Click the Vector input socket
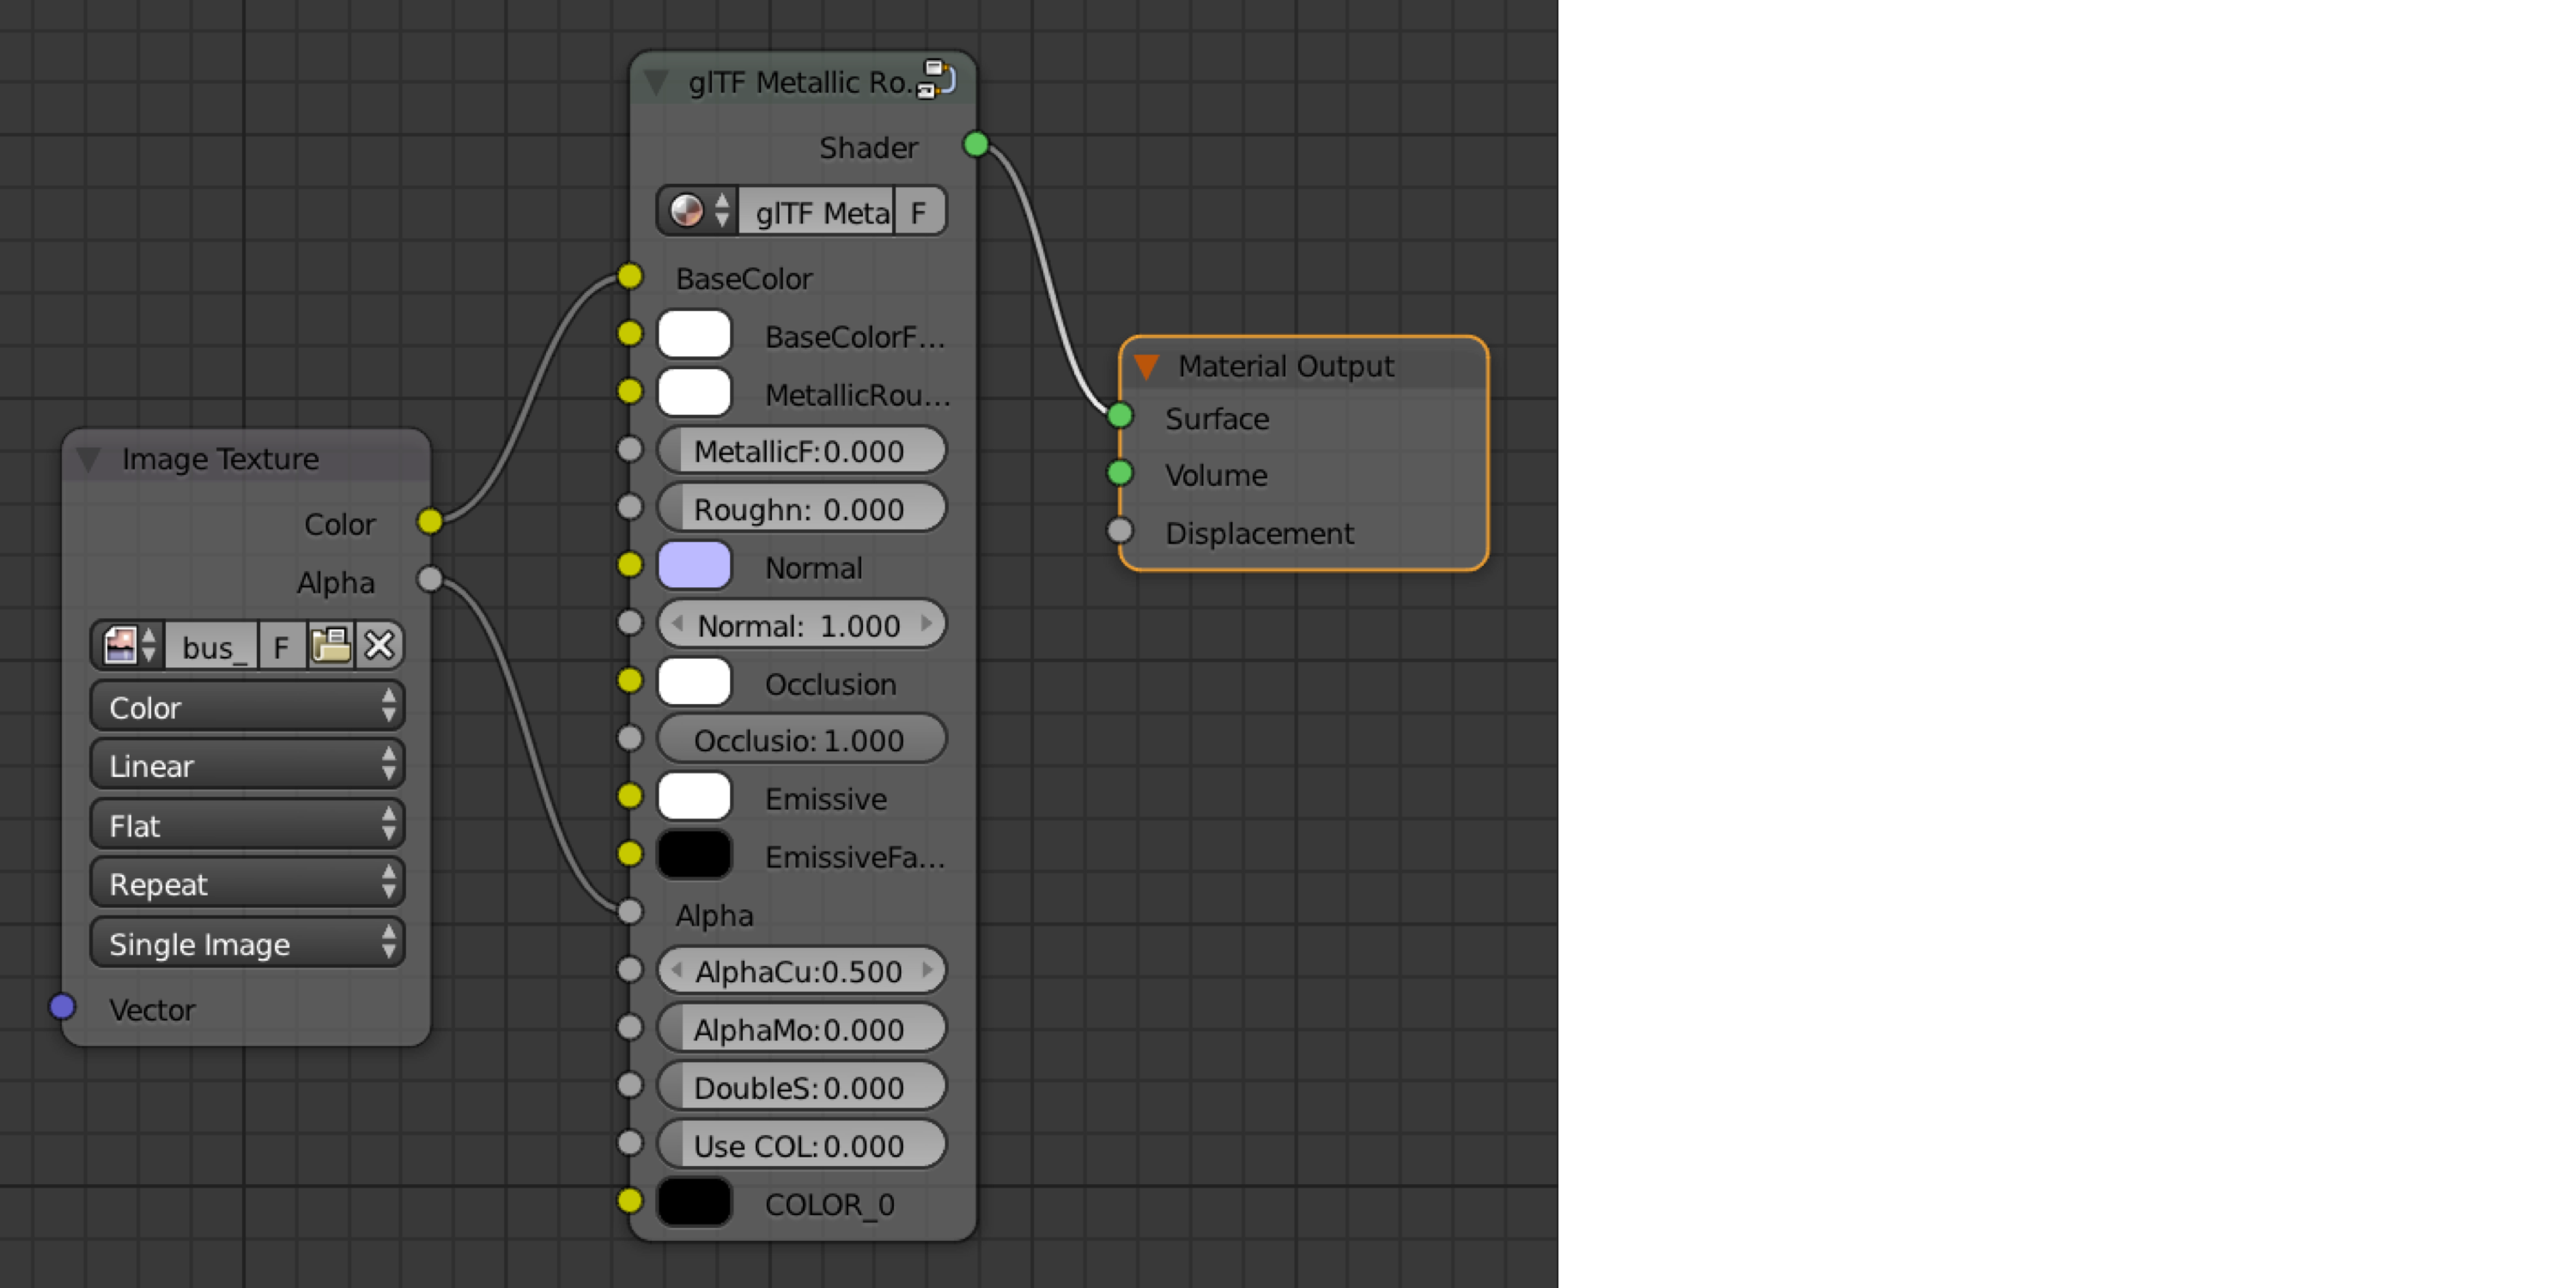Screen dimensions: 2576x1288 pos(62,1007)
